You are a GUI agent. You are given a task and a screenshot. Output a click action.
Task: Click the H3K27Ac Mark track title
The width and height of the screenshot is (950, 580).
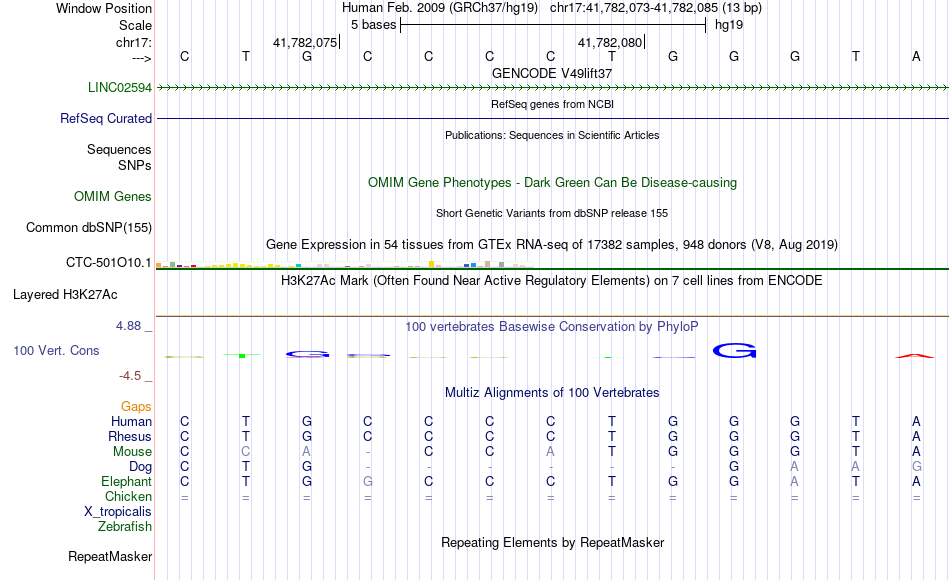(x=552, y=281)
